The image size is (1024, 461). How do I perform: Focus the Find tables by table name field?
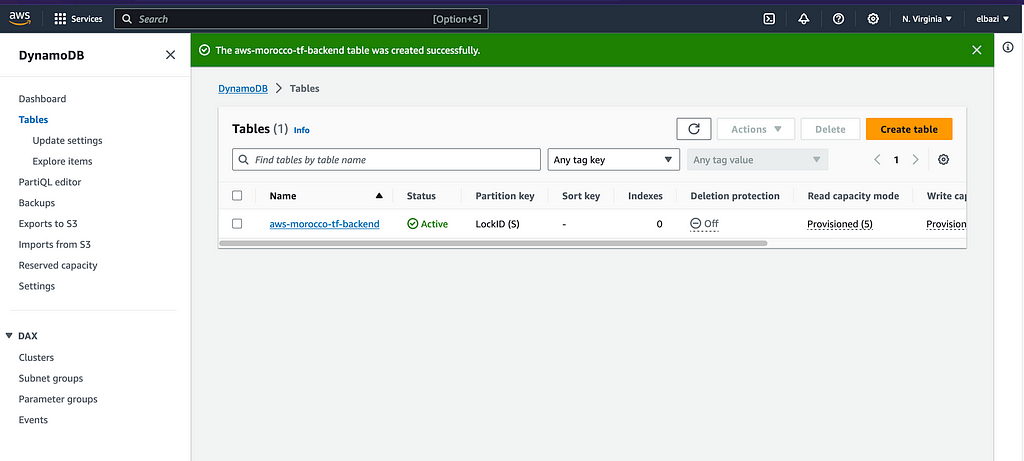[387, 159]
